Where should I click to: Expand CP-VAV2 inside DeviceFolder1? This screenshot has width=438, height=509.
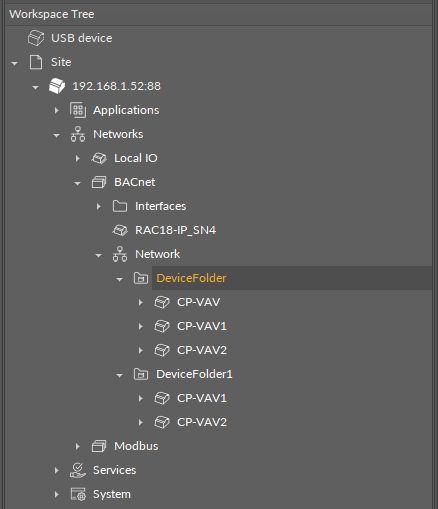141,422
